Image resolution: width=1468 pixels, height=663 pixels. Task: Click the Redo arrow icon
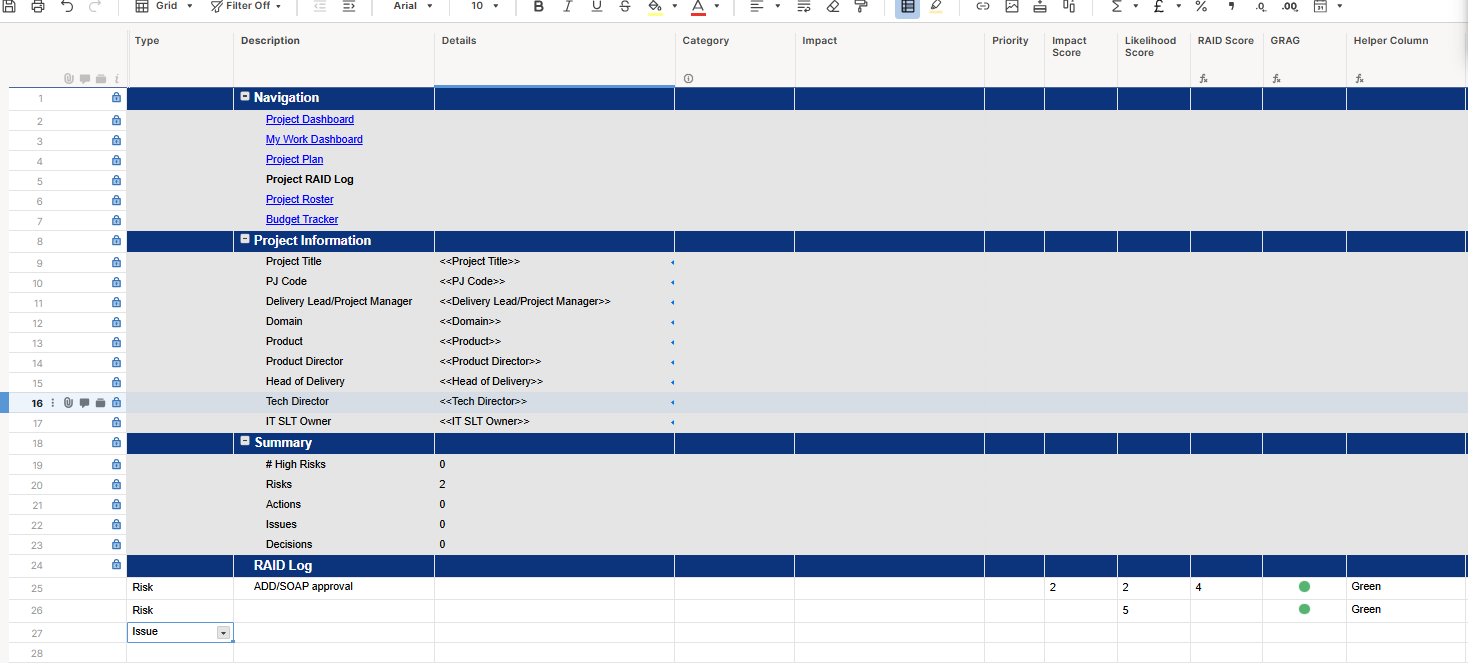(96, 6)
